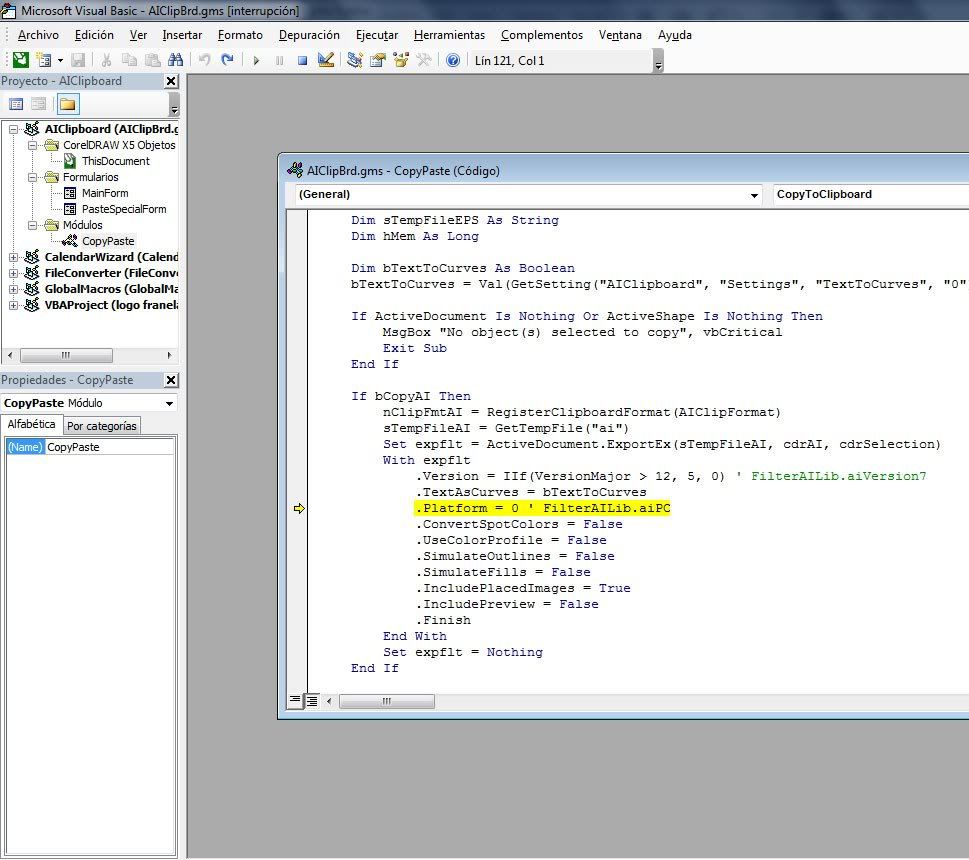Toggle Folders view in Project panel

(68, 104)
